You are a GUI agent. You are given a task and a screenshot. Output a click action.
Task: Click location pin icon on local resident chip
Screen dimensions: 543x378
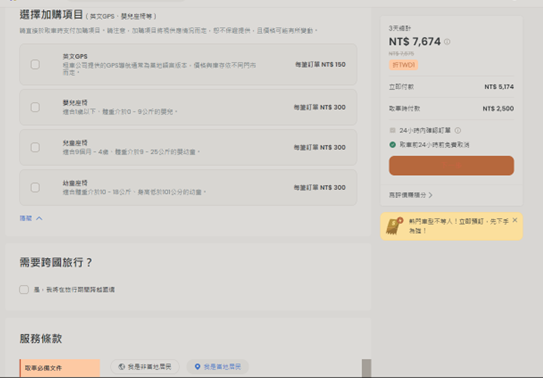(197, 367)
